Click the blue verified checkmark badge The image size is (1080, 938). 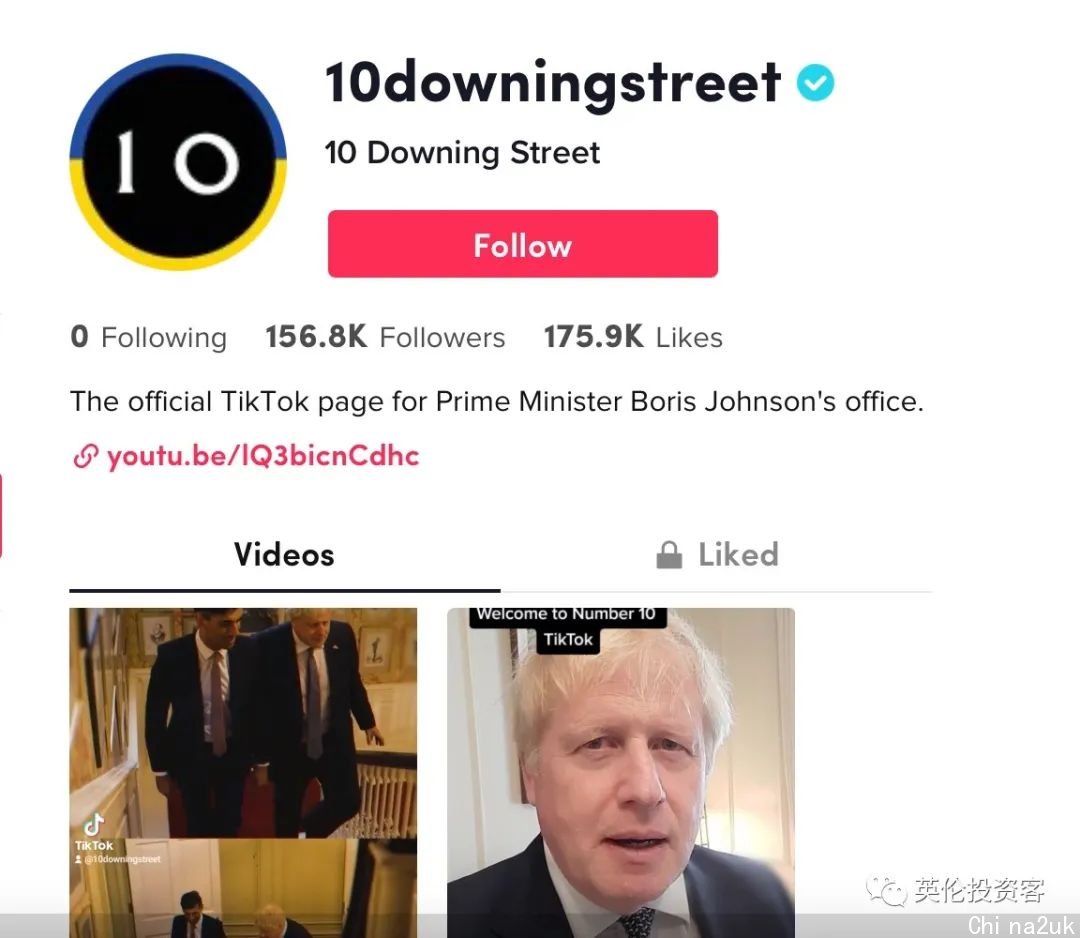click(816, 82)
